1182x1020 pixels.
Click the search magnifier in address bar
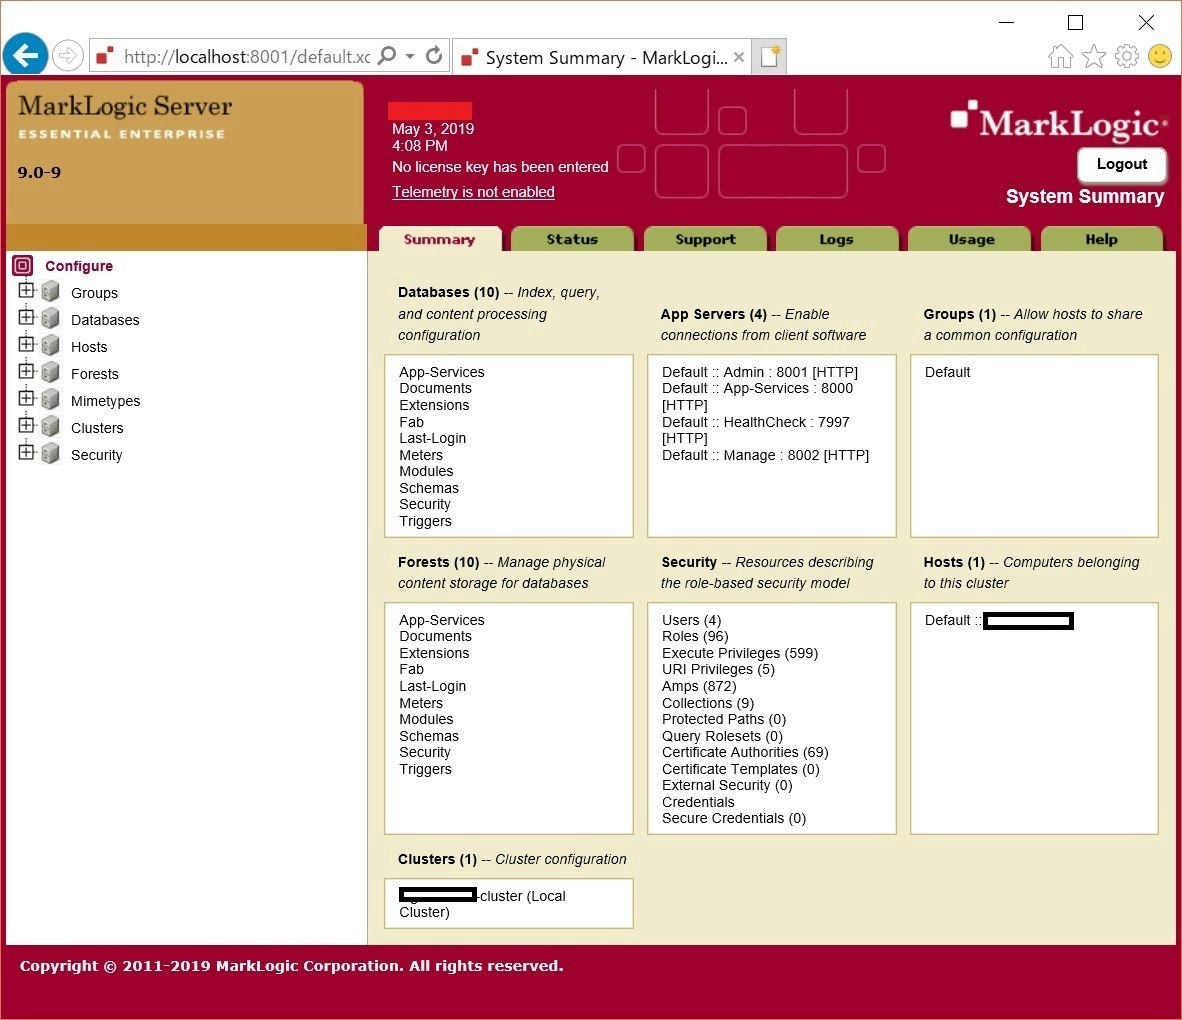coord(387,56)
